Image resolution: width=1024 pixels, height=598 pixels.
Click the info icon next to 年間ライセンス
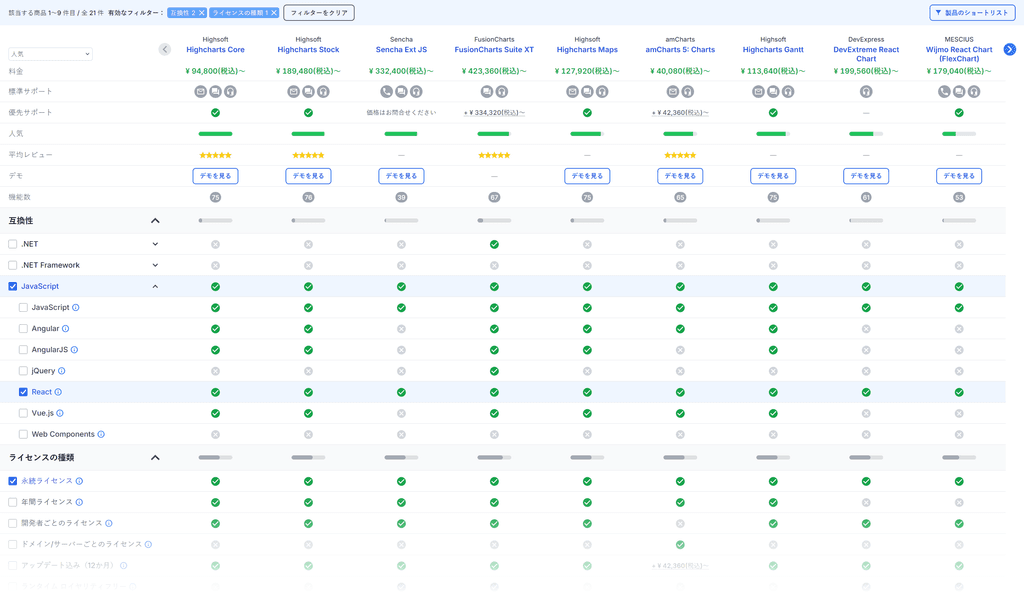click(x=79, y=502)
